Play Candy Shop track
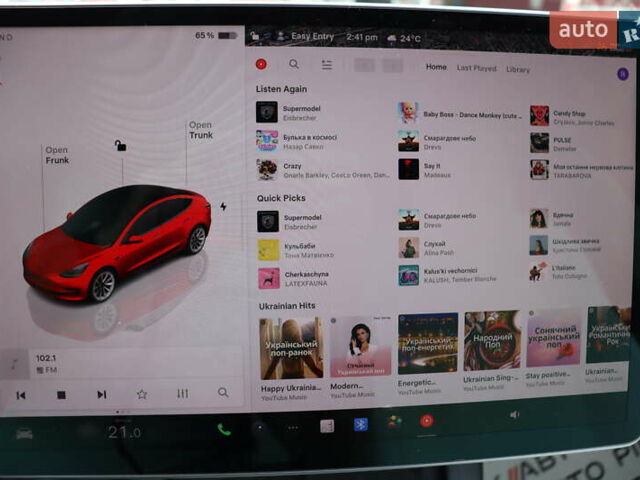The image size is (640, 480). click(x=572, y=117)
